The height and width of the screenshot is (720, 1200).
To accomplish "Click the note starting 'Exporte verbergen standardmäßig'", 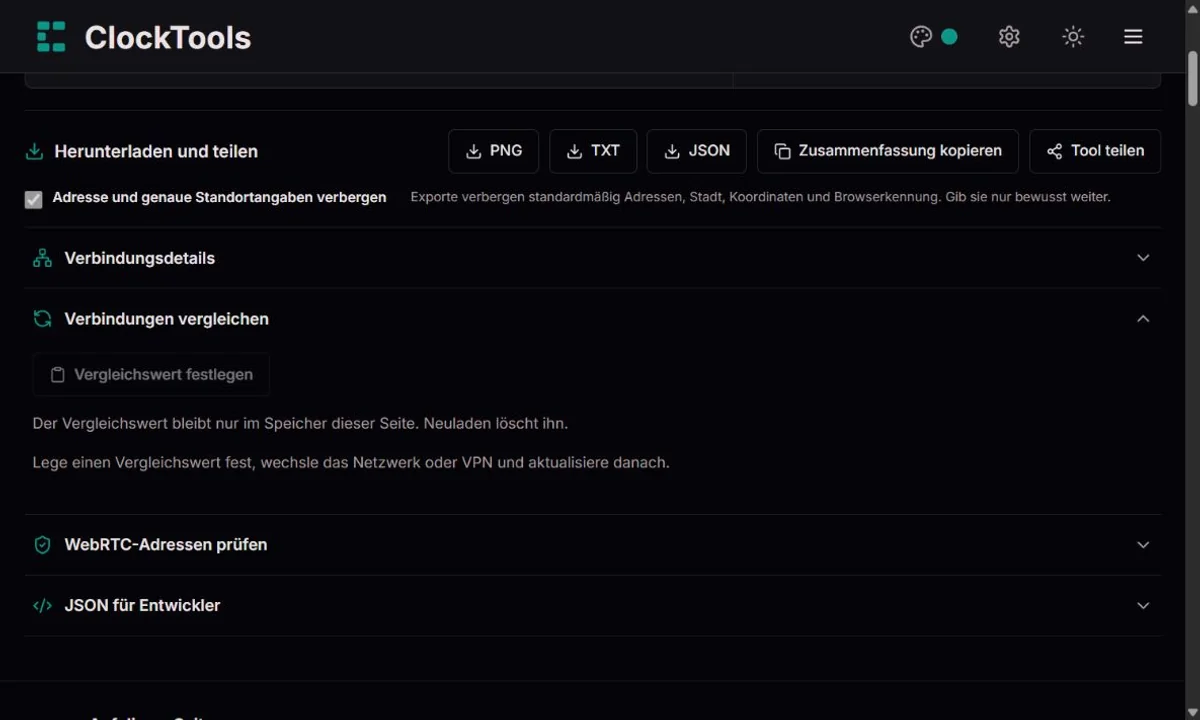I will pos(761,197).
